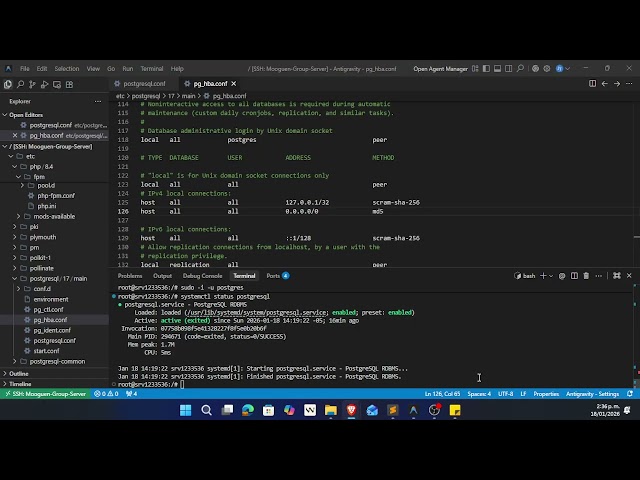Click Open Agent Manager button

440,69
